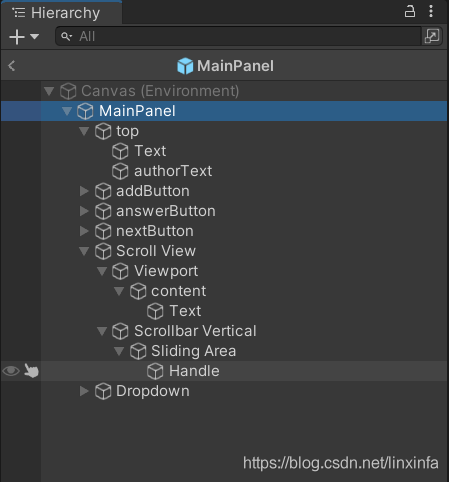This screenshot has width=449, height=482.
Task: Collapse the Scroll View node
Action: [x=84, y=251]
